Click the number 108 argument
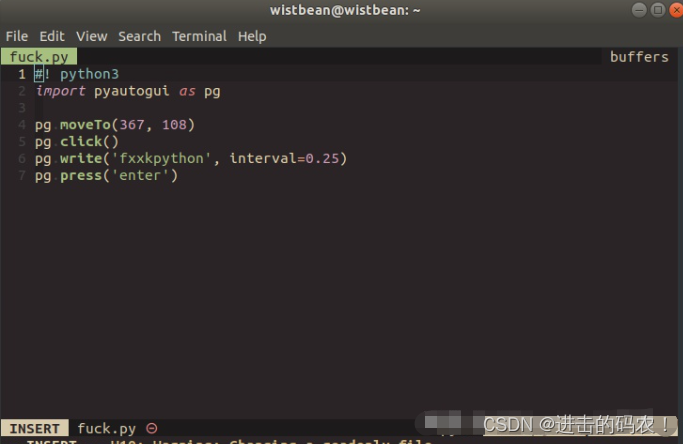The image size is (683, 444). [174, 125]
